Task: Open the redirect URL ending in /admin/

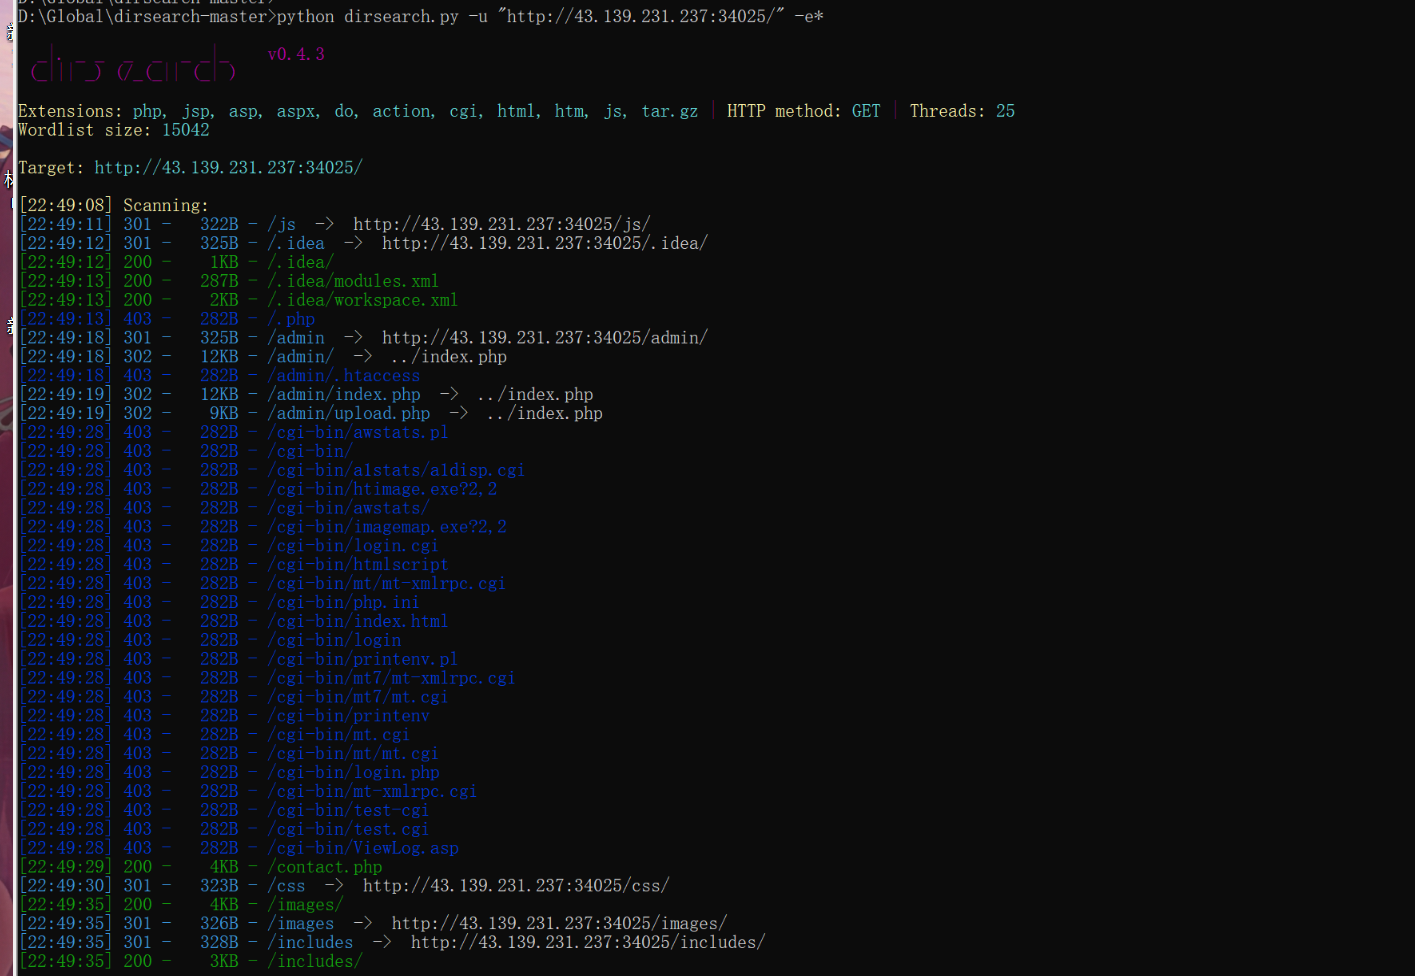Action: point(544,338)
